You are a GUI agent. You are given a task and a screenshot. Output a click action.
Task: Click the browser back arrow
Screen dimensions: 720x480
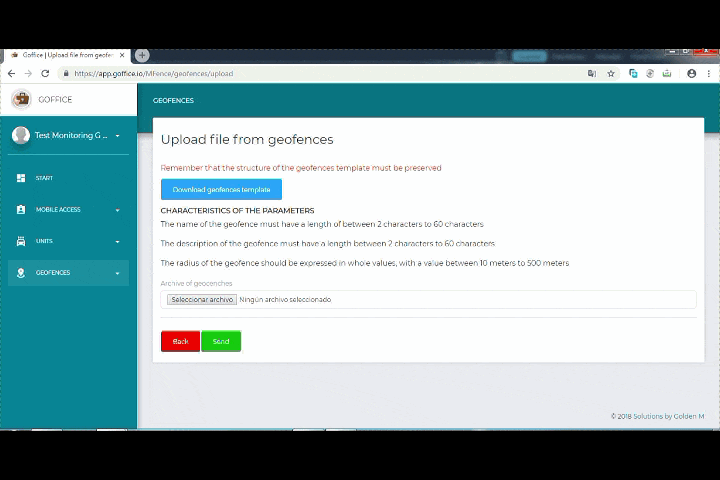pos(11,73)
